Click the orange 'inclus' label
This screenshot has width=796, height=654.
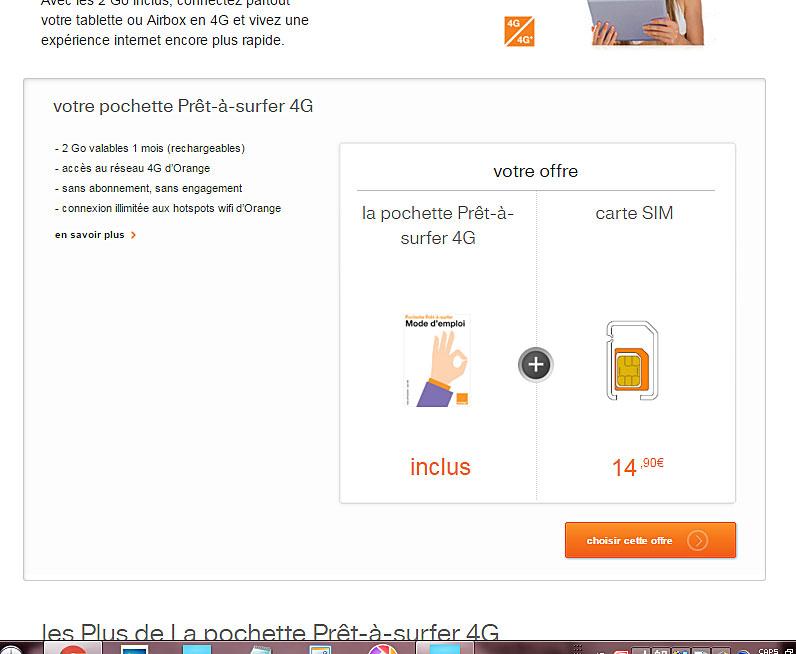[x=440, y=467]
